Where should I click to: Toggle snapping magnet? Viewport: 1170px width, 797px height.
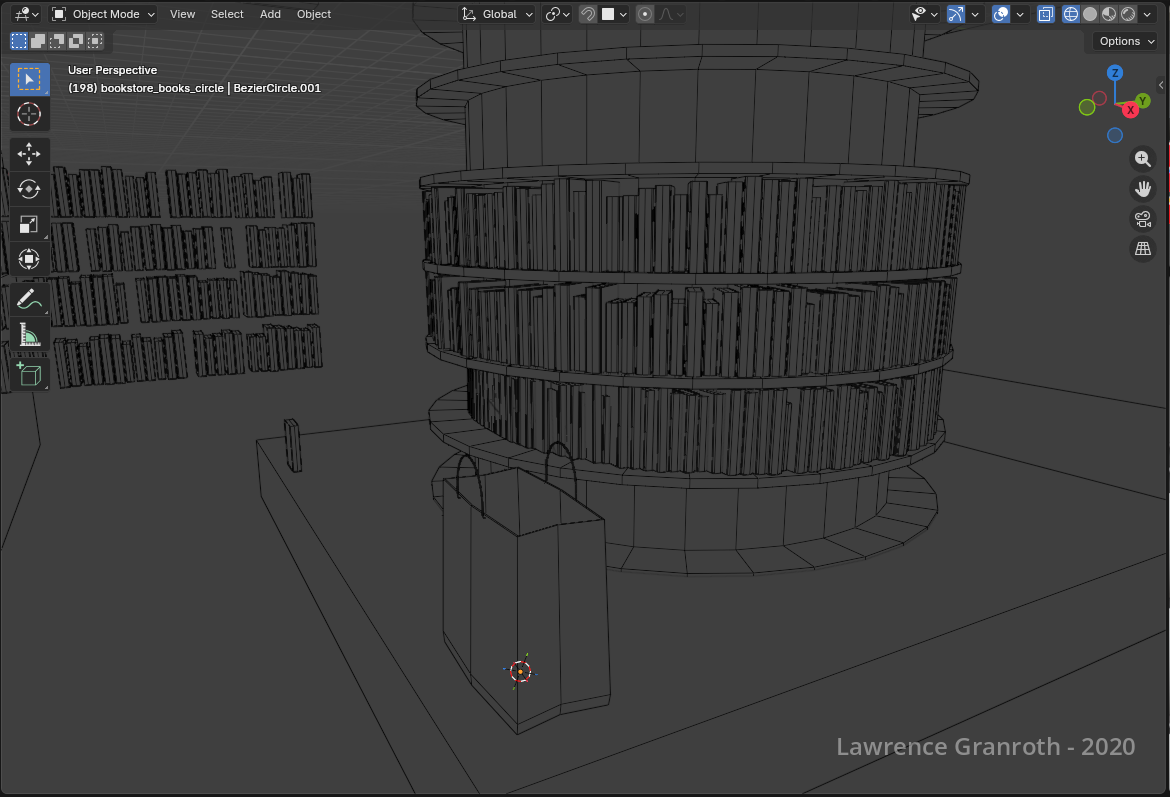coord(589,14)
